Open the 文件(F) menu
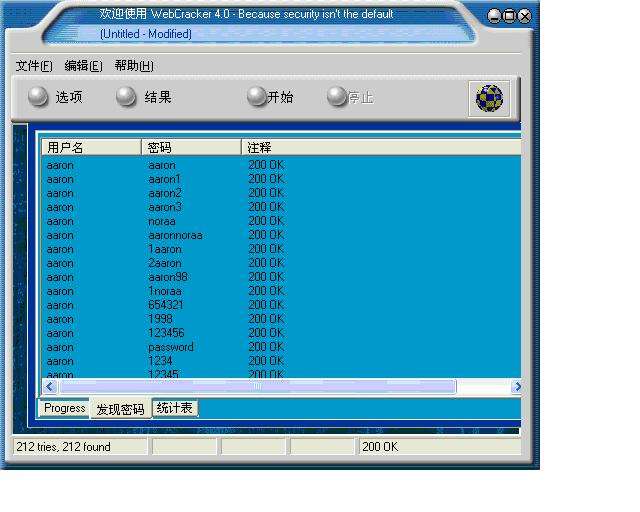Screen dimensions: 640x512 point(34,66)
